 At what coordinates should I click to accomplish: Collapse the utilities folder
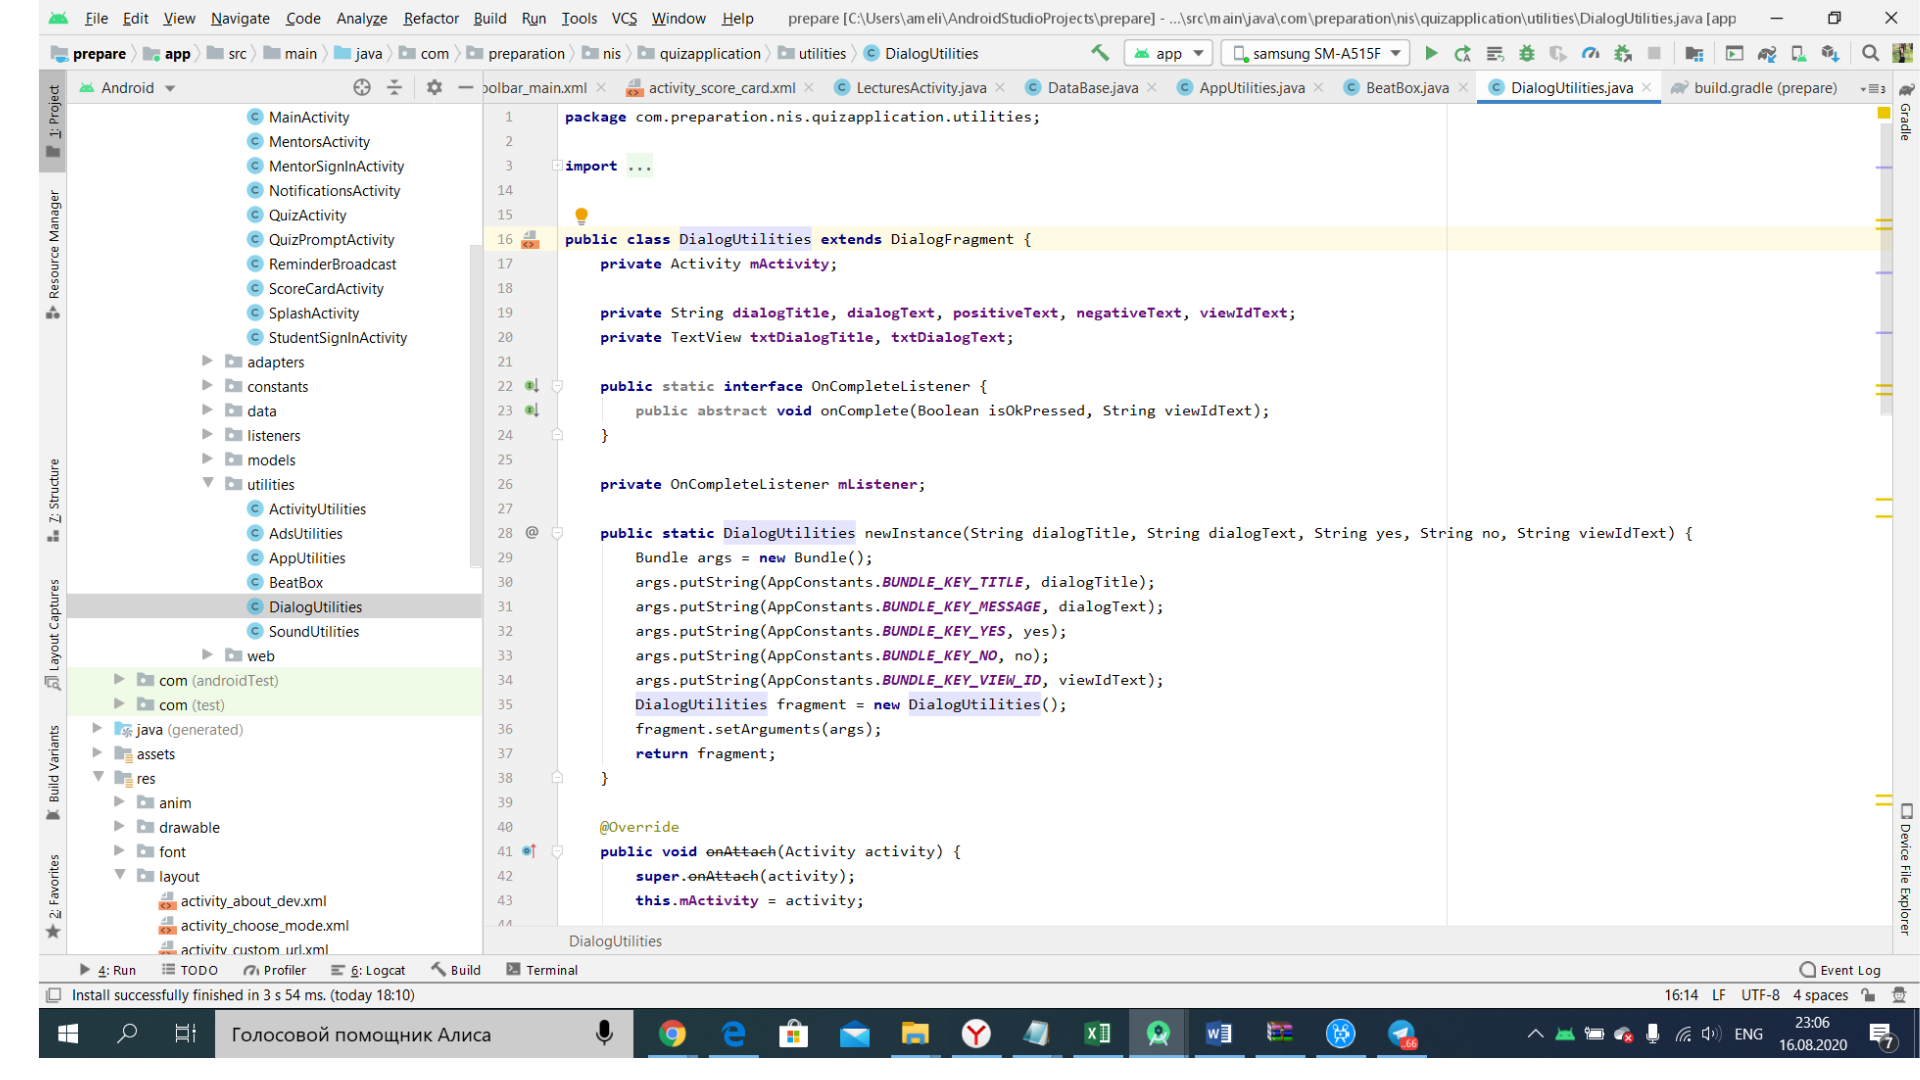(207, 484)
